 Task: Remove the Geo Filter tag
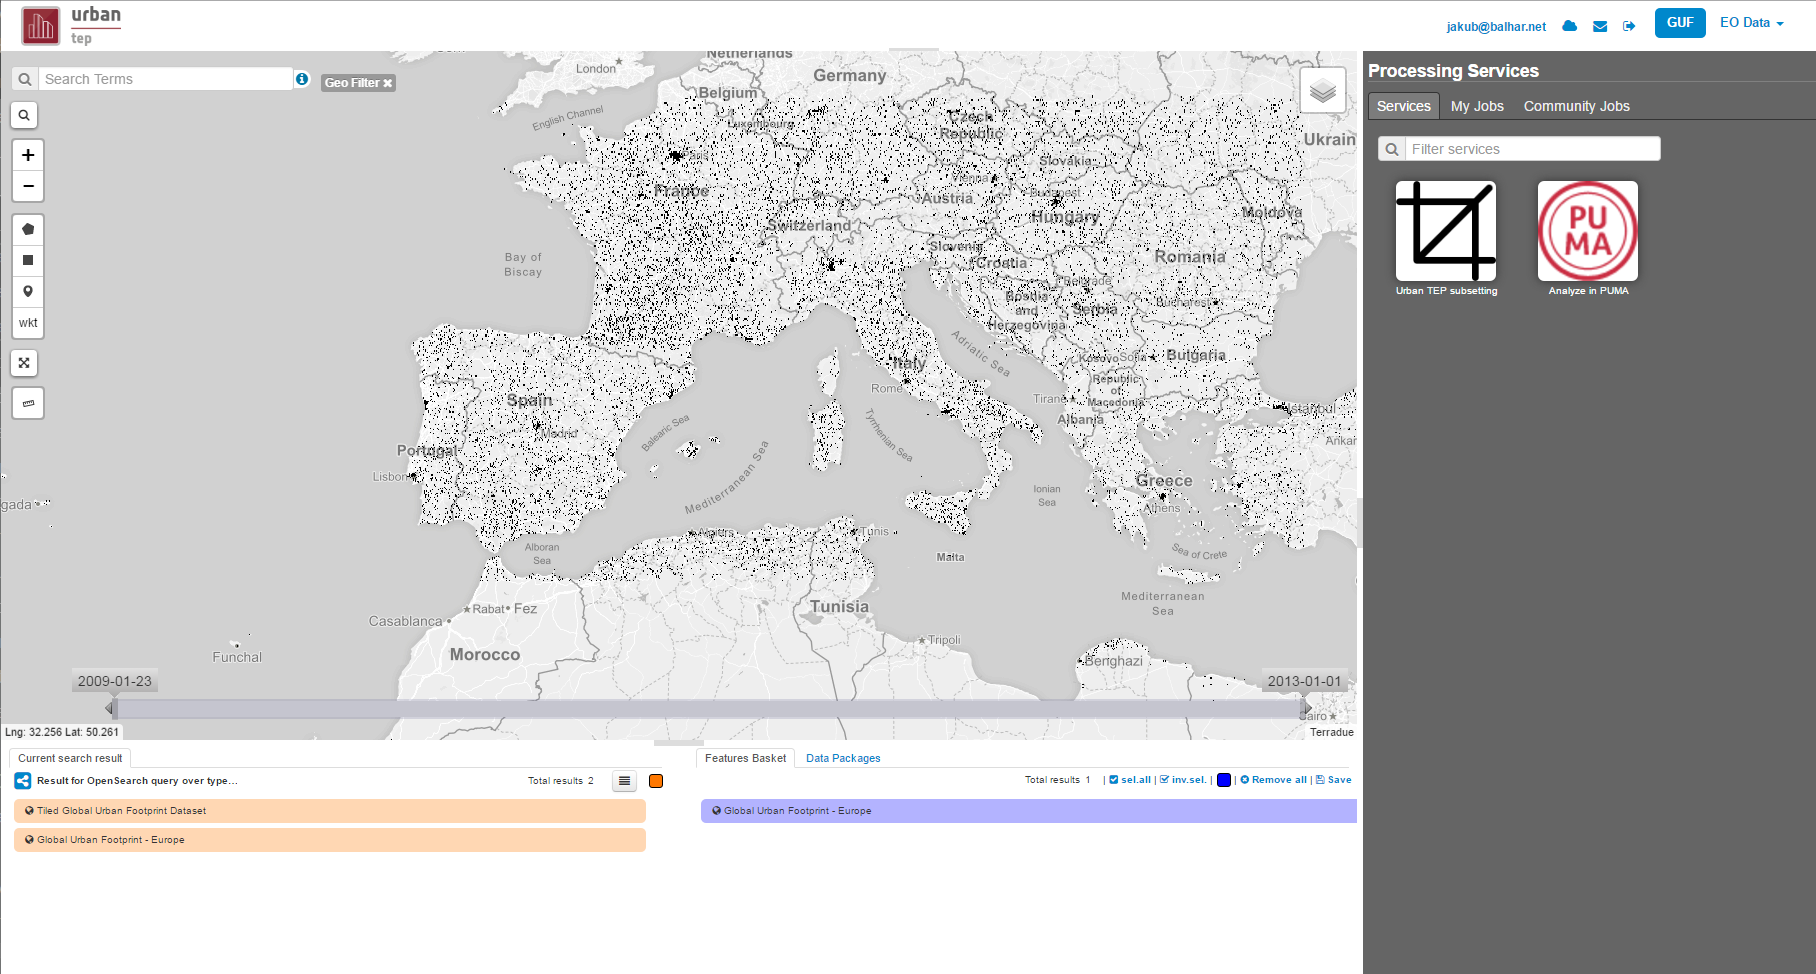coord(388,83)
